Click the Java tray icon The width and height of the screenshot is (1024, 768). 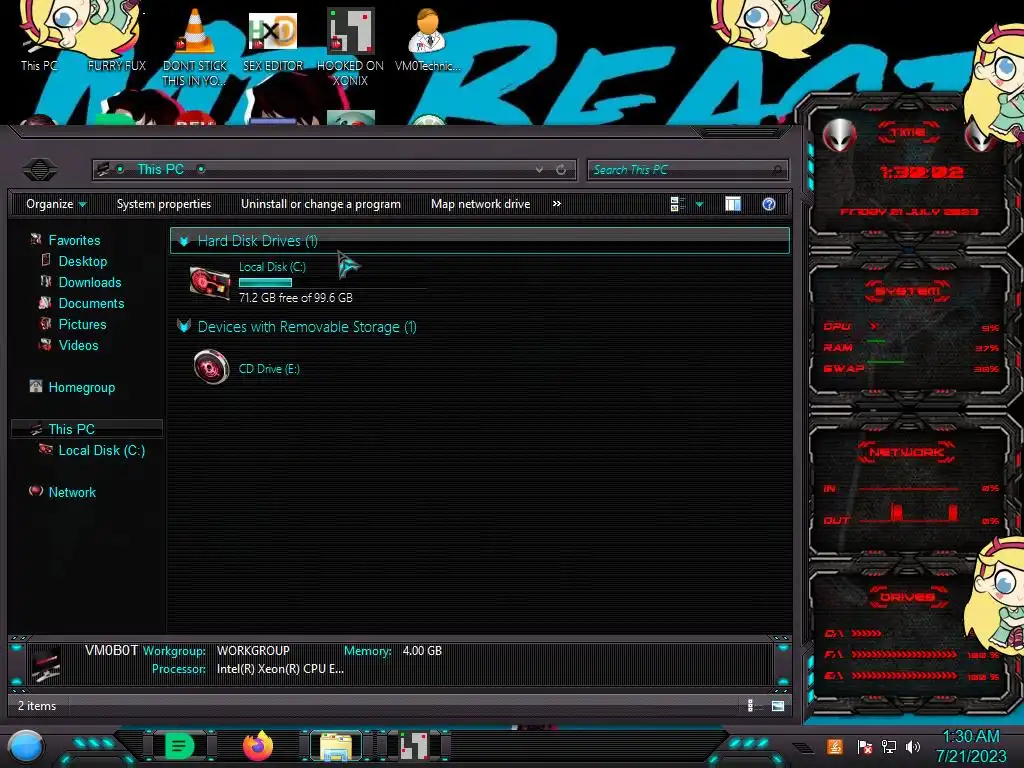(835, 746)
